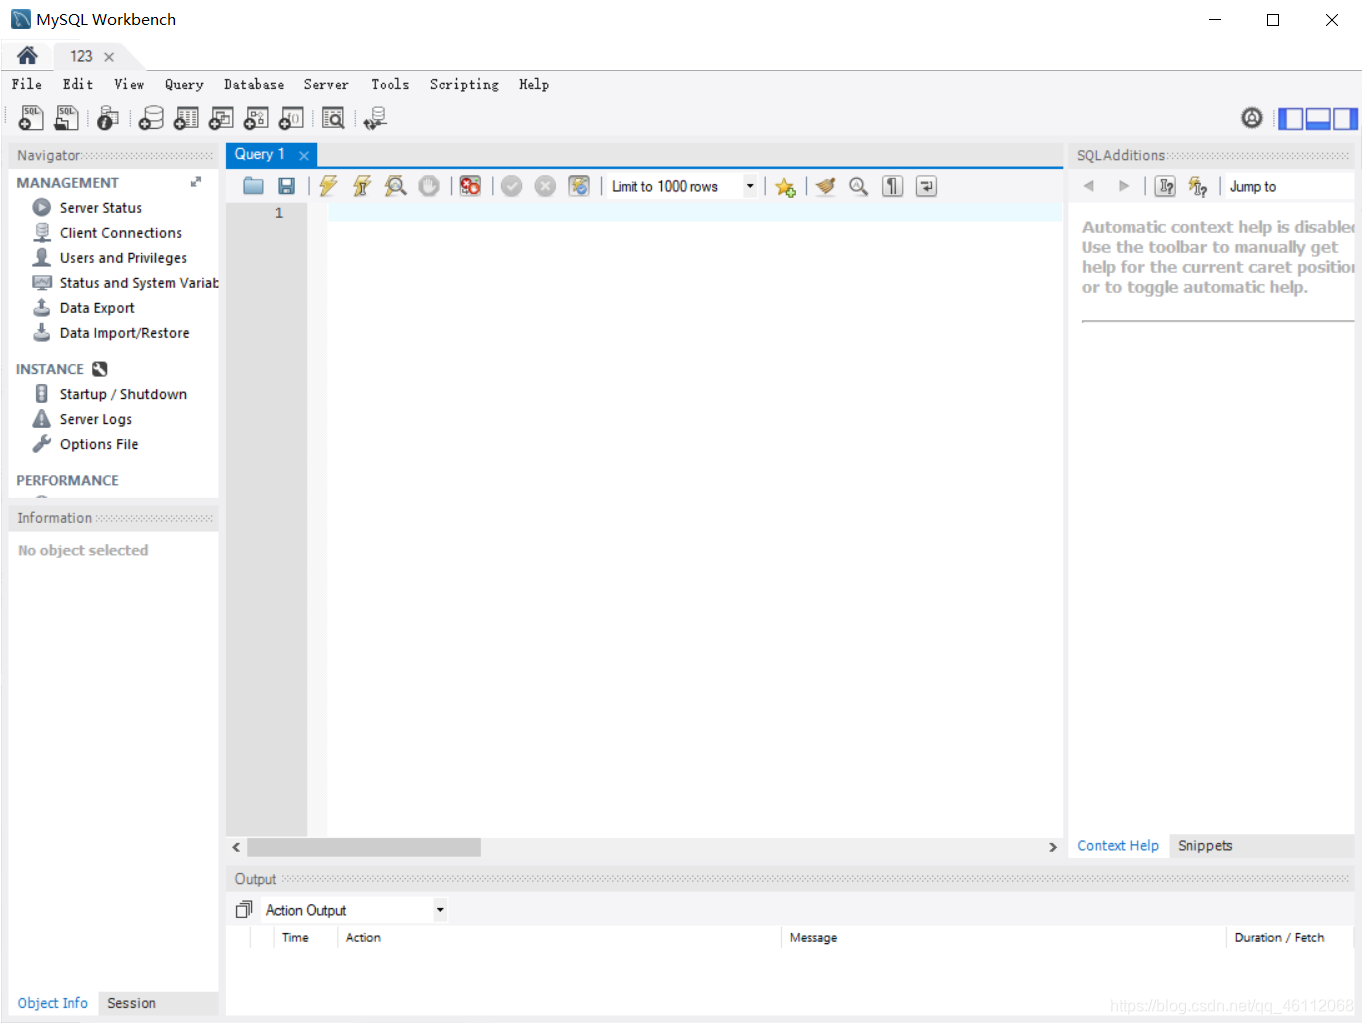Close the 123 connection tab
The image size is (1363, 1024).
109,57
